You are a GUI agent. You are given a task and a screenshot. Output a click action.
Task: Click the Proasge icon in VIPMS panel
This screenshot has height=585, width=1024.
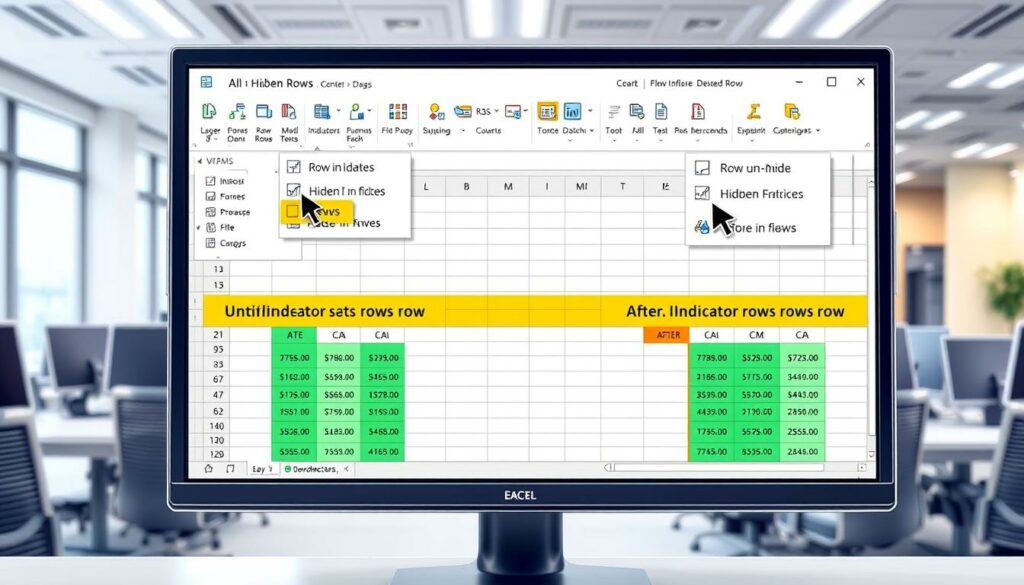click(x=210, y=212)
